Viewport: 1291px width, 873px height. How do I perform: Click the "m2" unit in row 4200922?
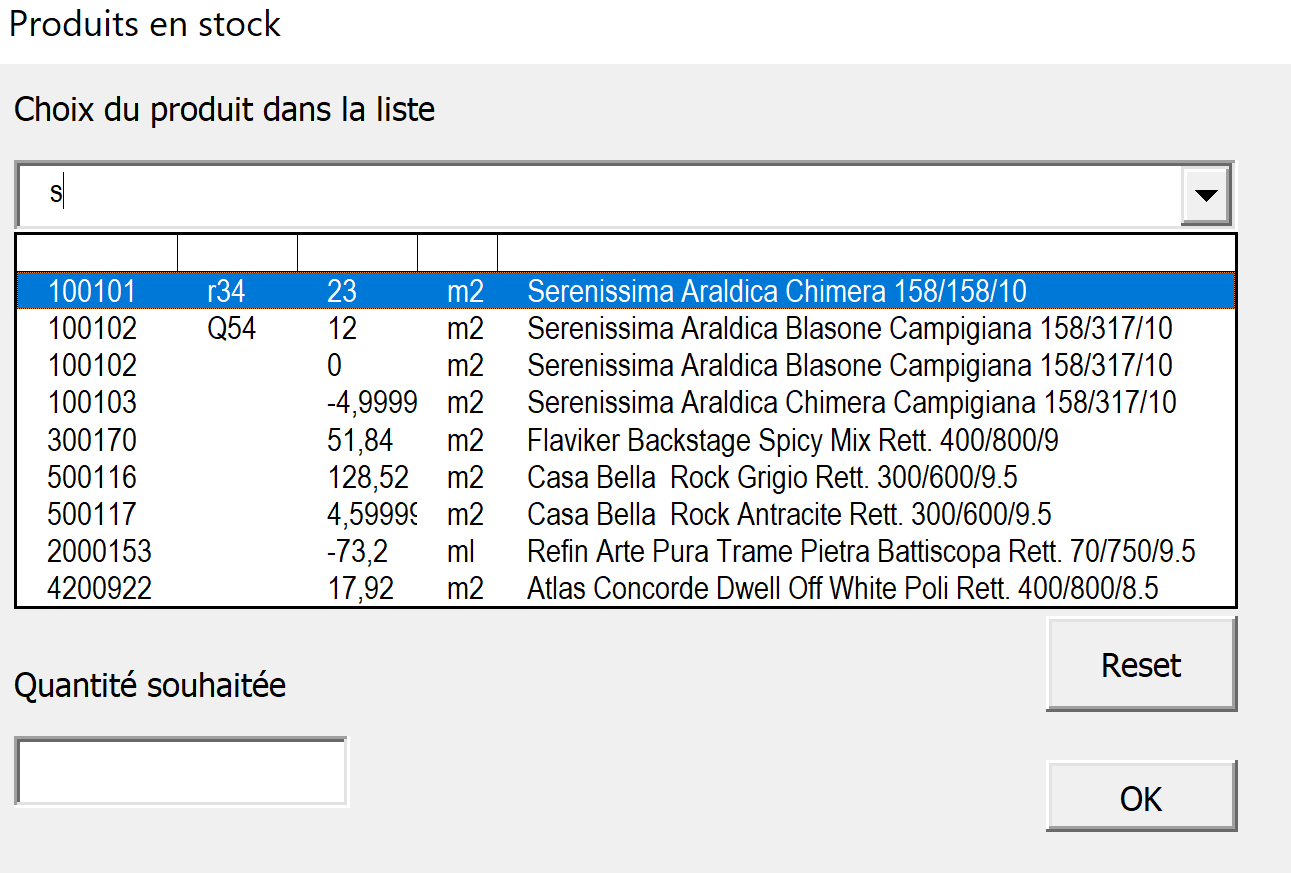coord(465,588)
